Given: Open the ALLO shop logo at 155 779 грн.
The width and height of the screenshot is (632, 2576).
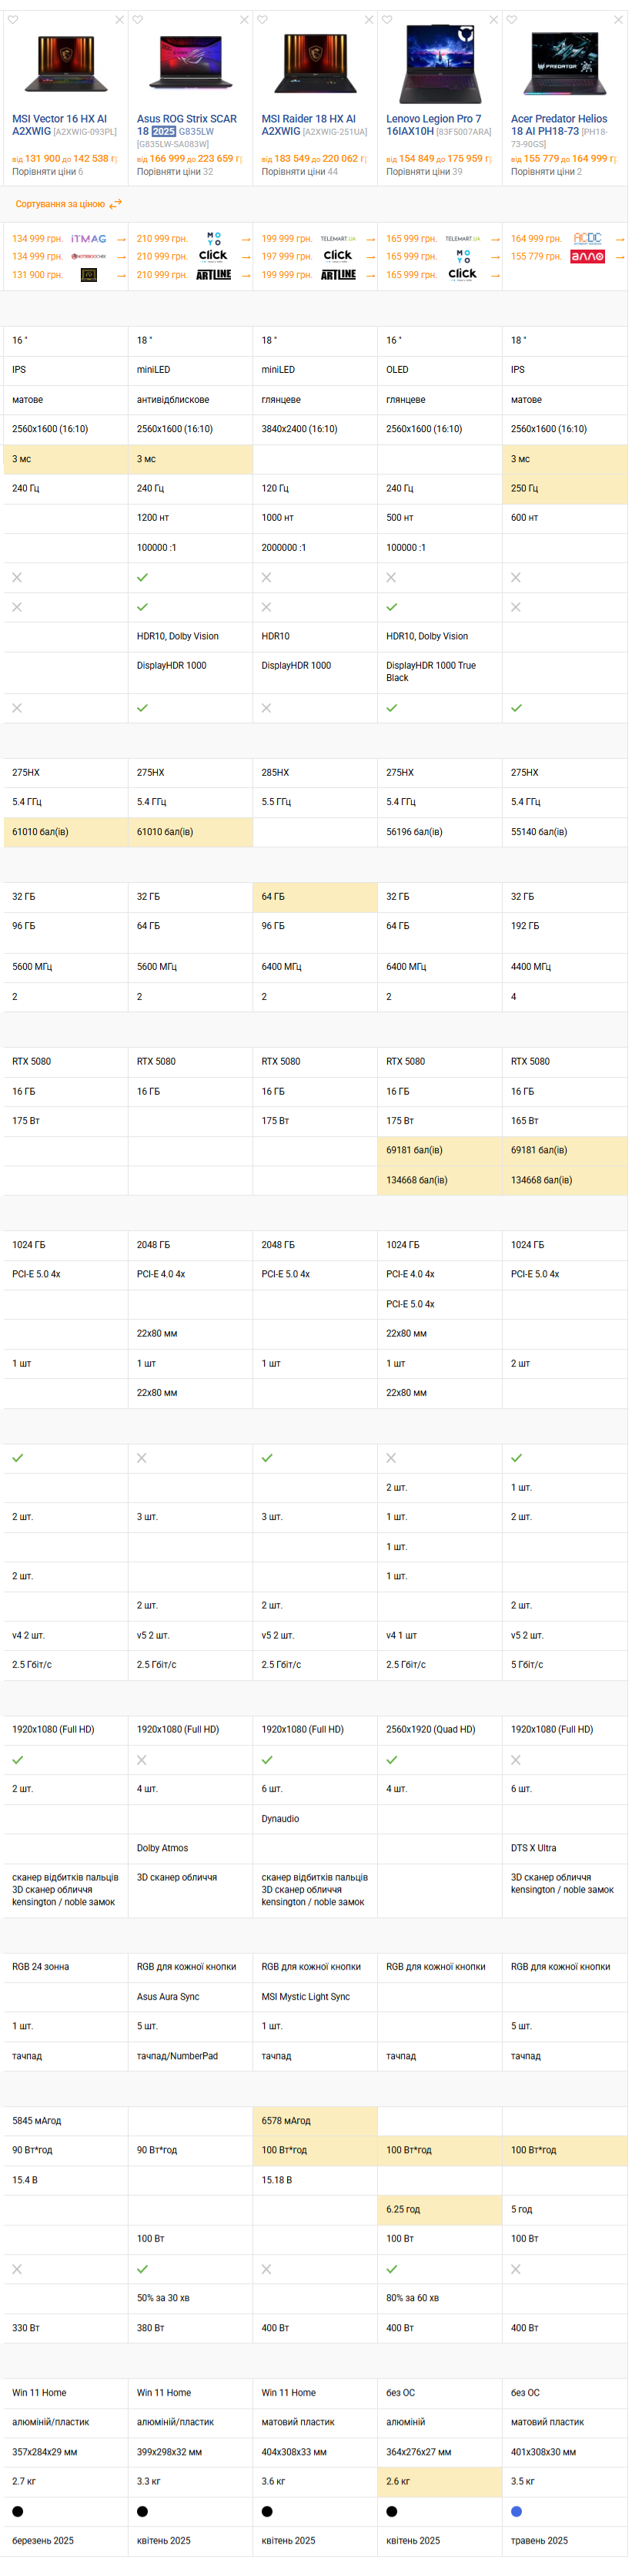Looking at the screenshot, I should pos(588,257).
